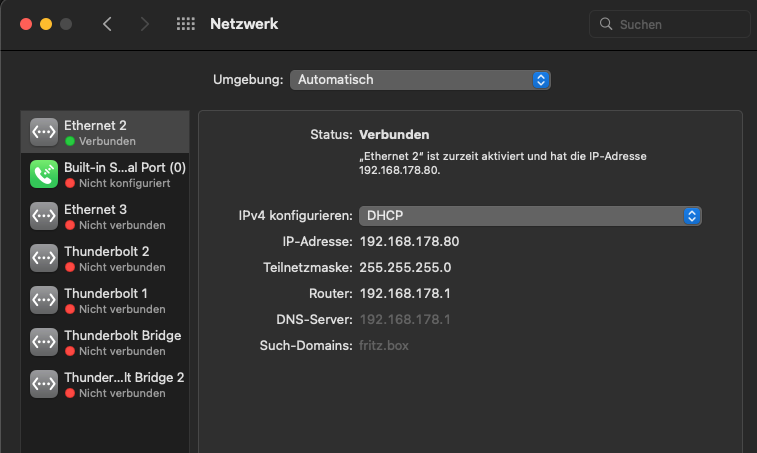Select Ethernet 3 in the services list
This screenshot has height=453, width=757.
(x=109, y=217)
